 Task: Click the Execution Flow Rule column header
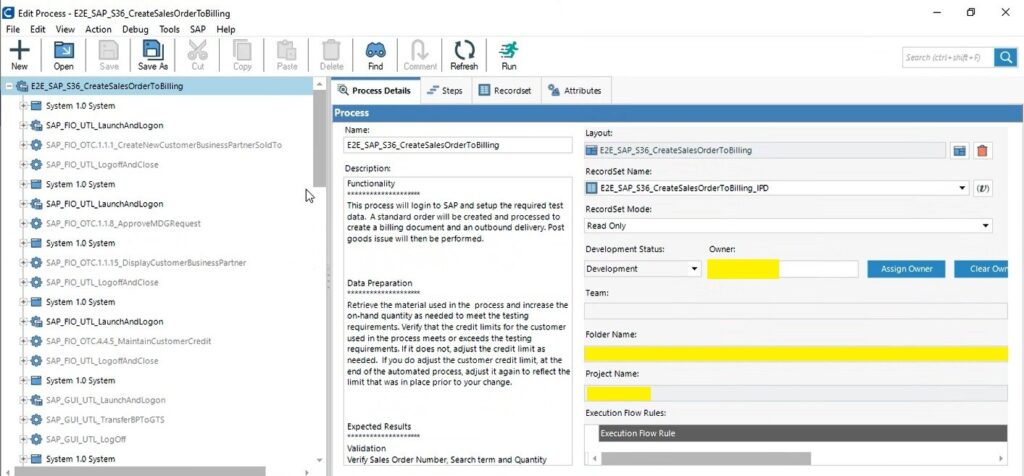tap(803, 434)
